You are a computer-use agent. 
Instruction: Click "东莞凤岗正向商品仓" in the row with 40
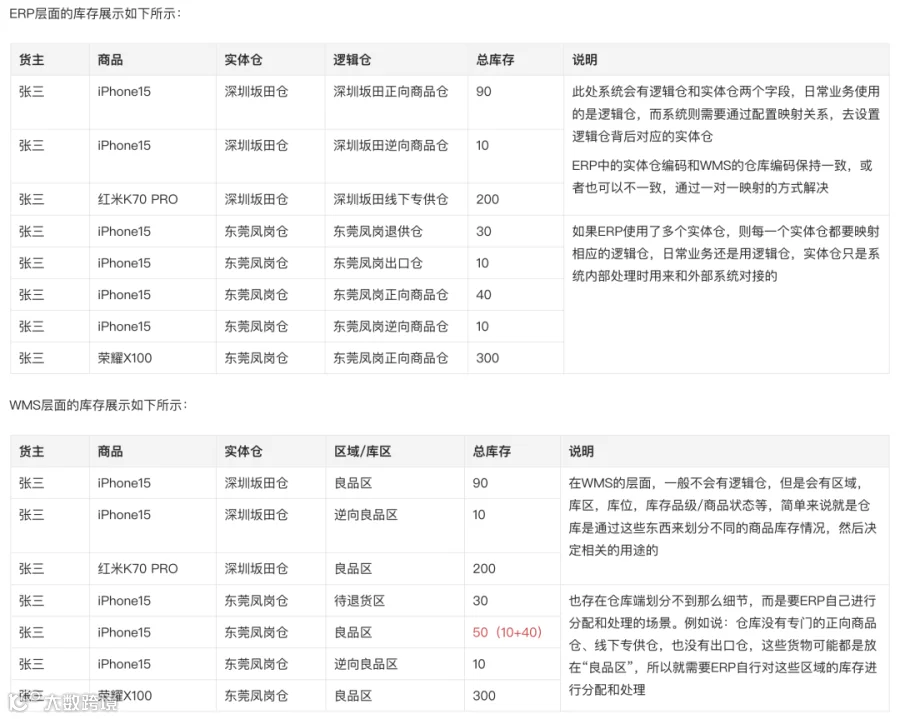[390, 295]
